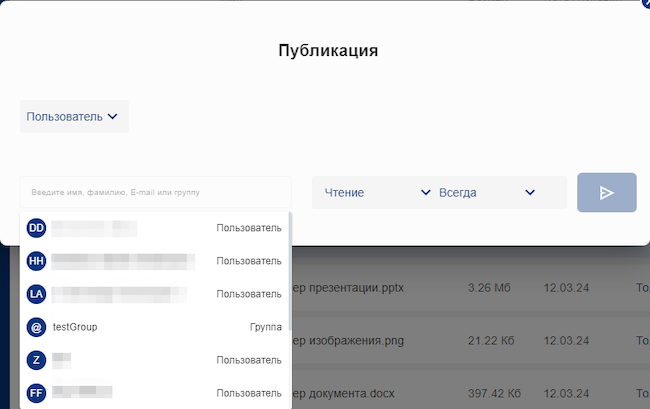Click Пользователь label in the HH row
650x409 pixels.
pos(249,261)
